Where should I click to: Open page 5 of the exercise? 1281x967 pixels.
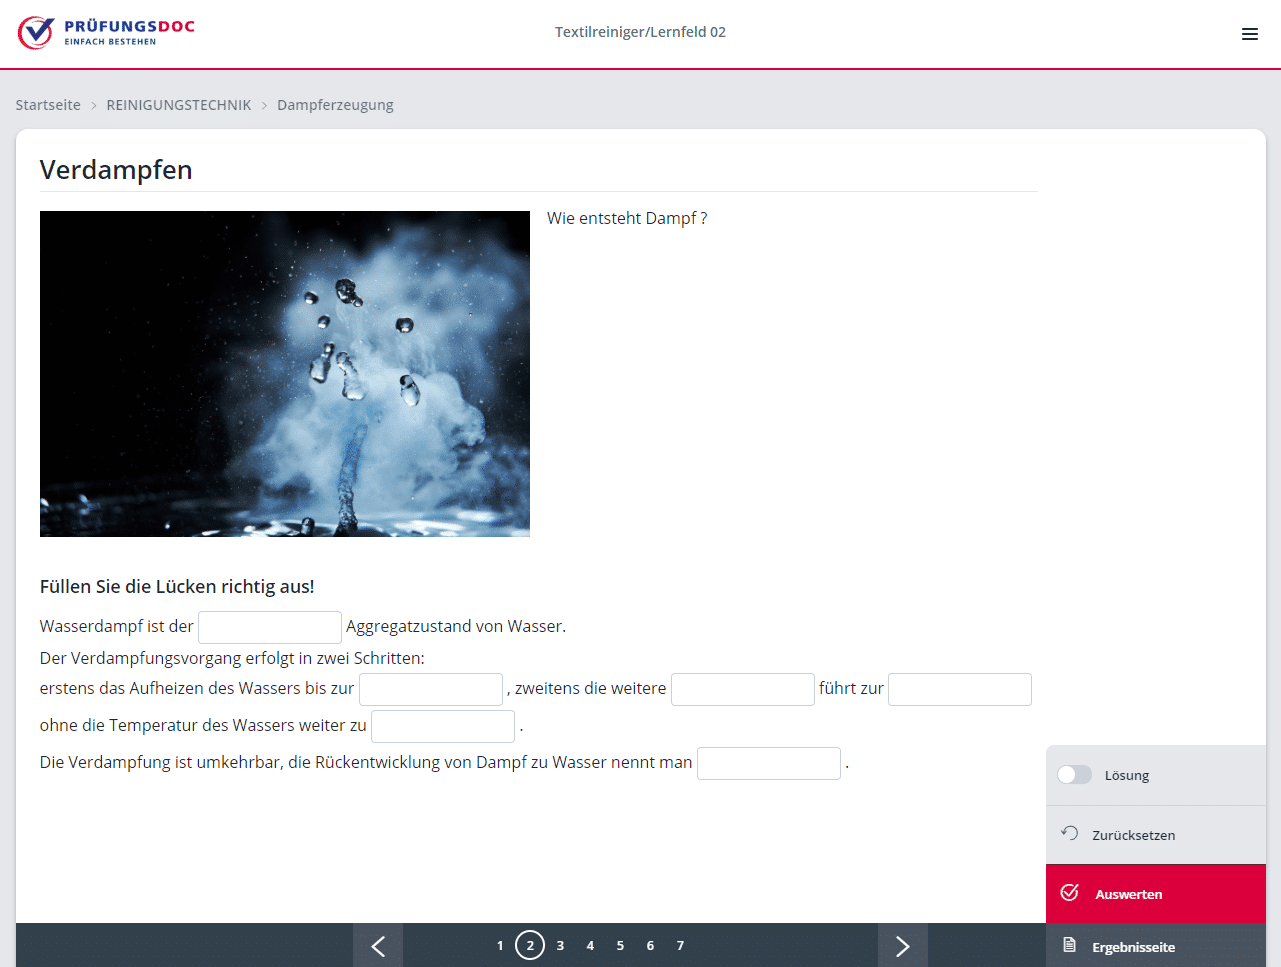pos(620,946)
